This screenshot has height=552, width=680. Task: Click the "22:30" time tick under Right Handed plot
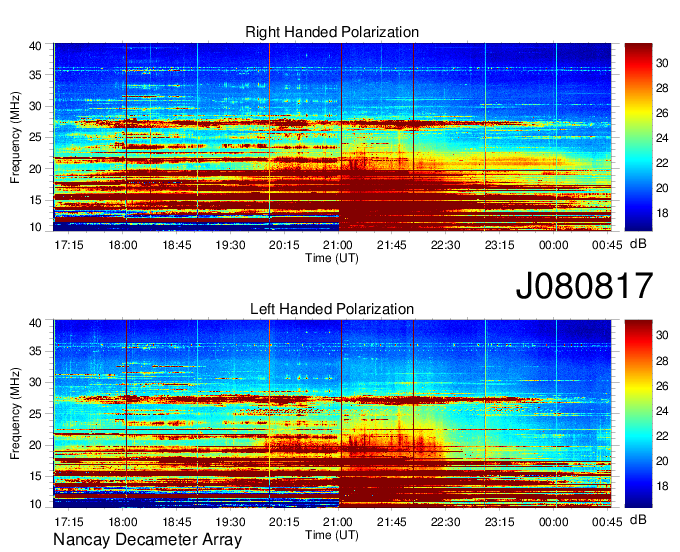pyautogui.click(x=445, y=245)
